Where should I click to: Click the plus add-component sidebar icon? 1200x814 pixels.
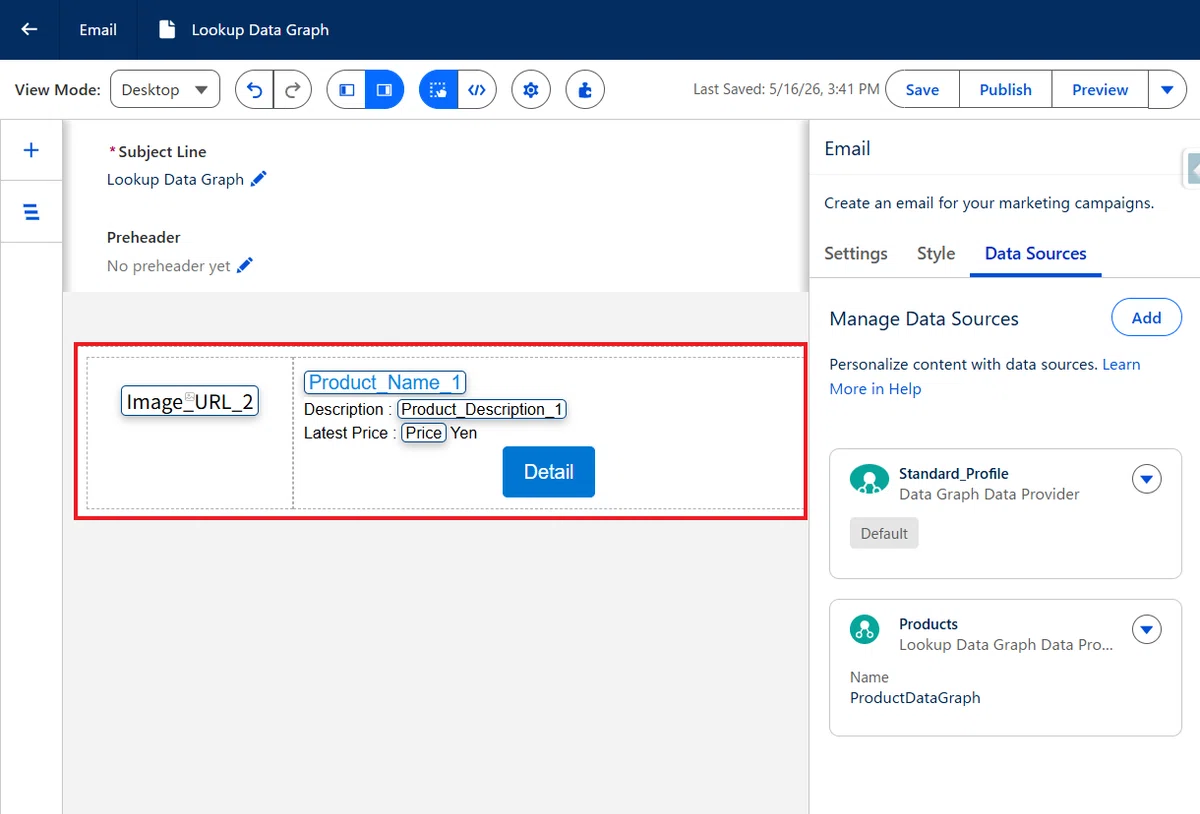click(x=31, y=150)
